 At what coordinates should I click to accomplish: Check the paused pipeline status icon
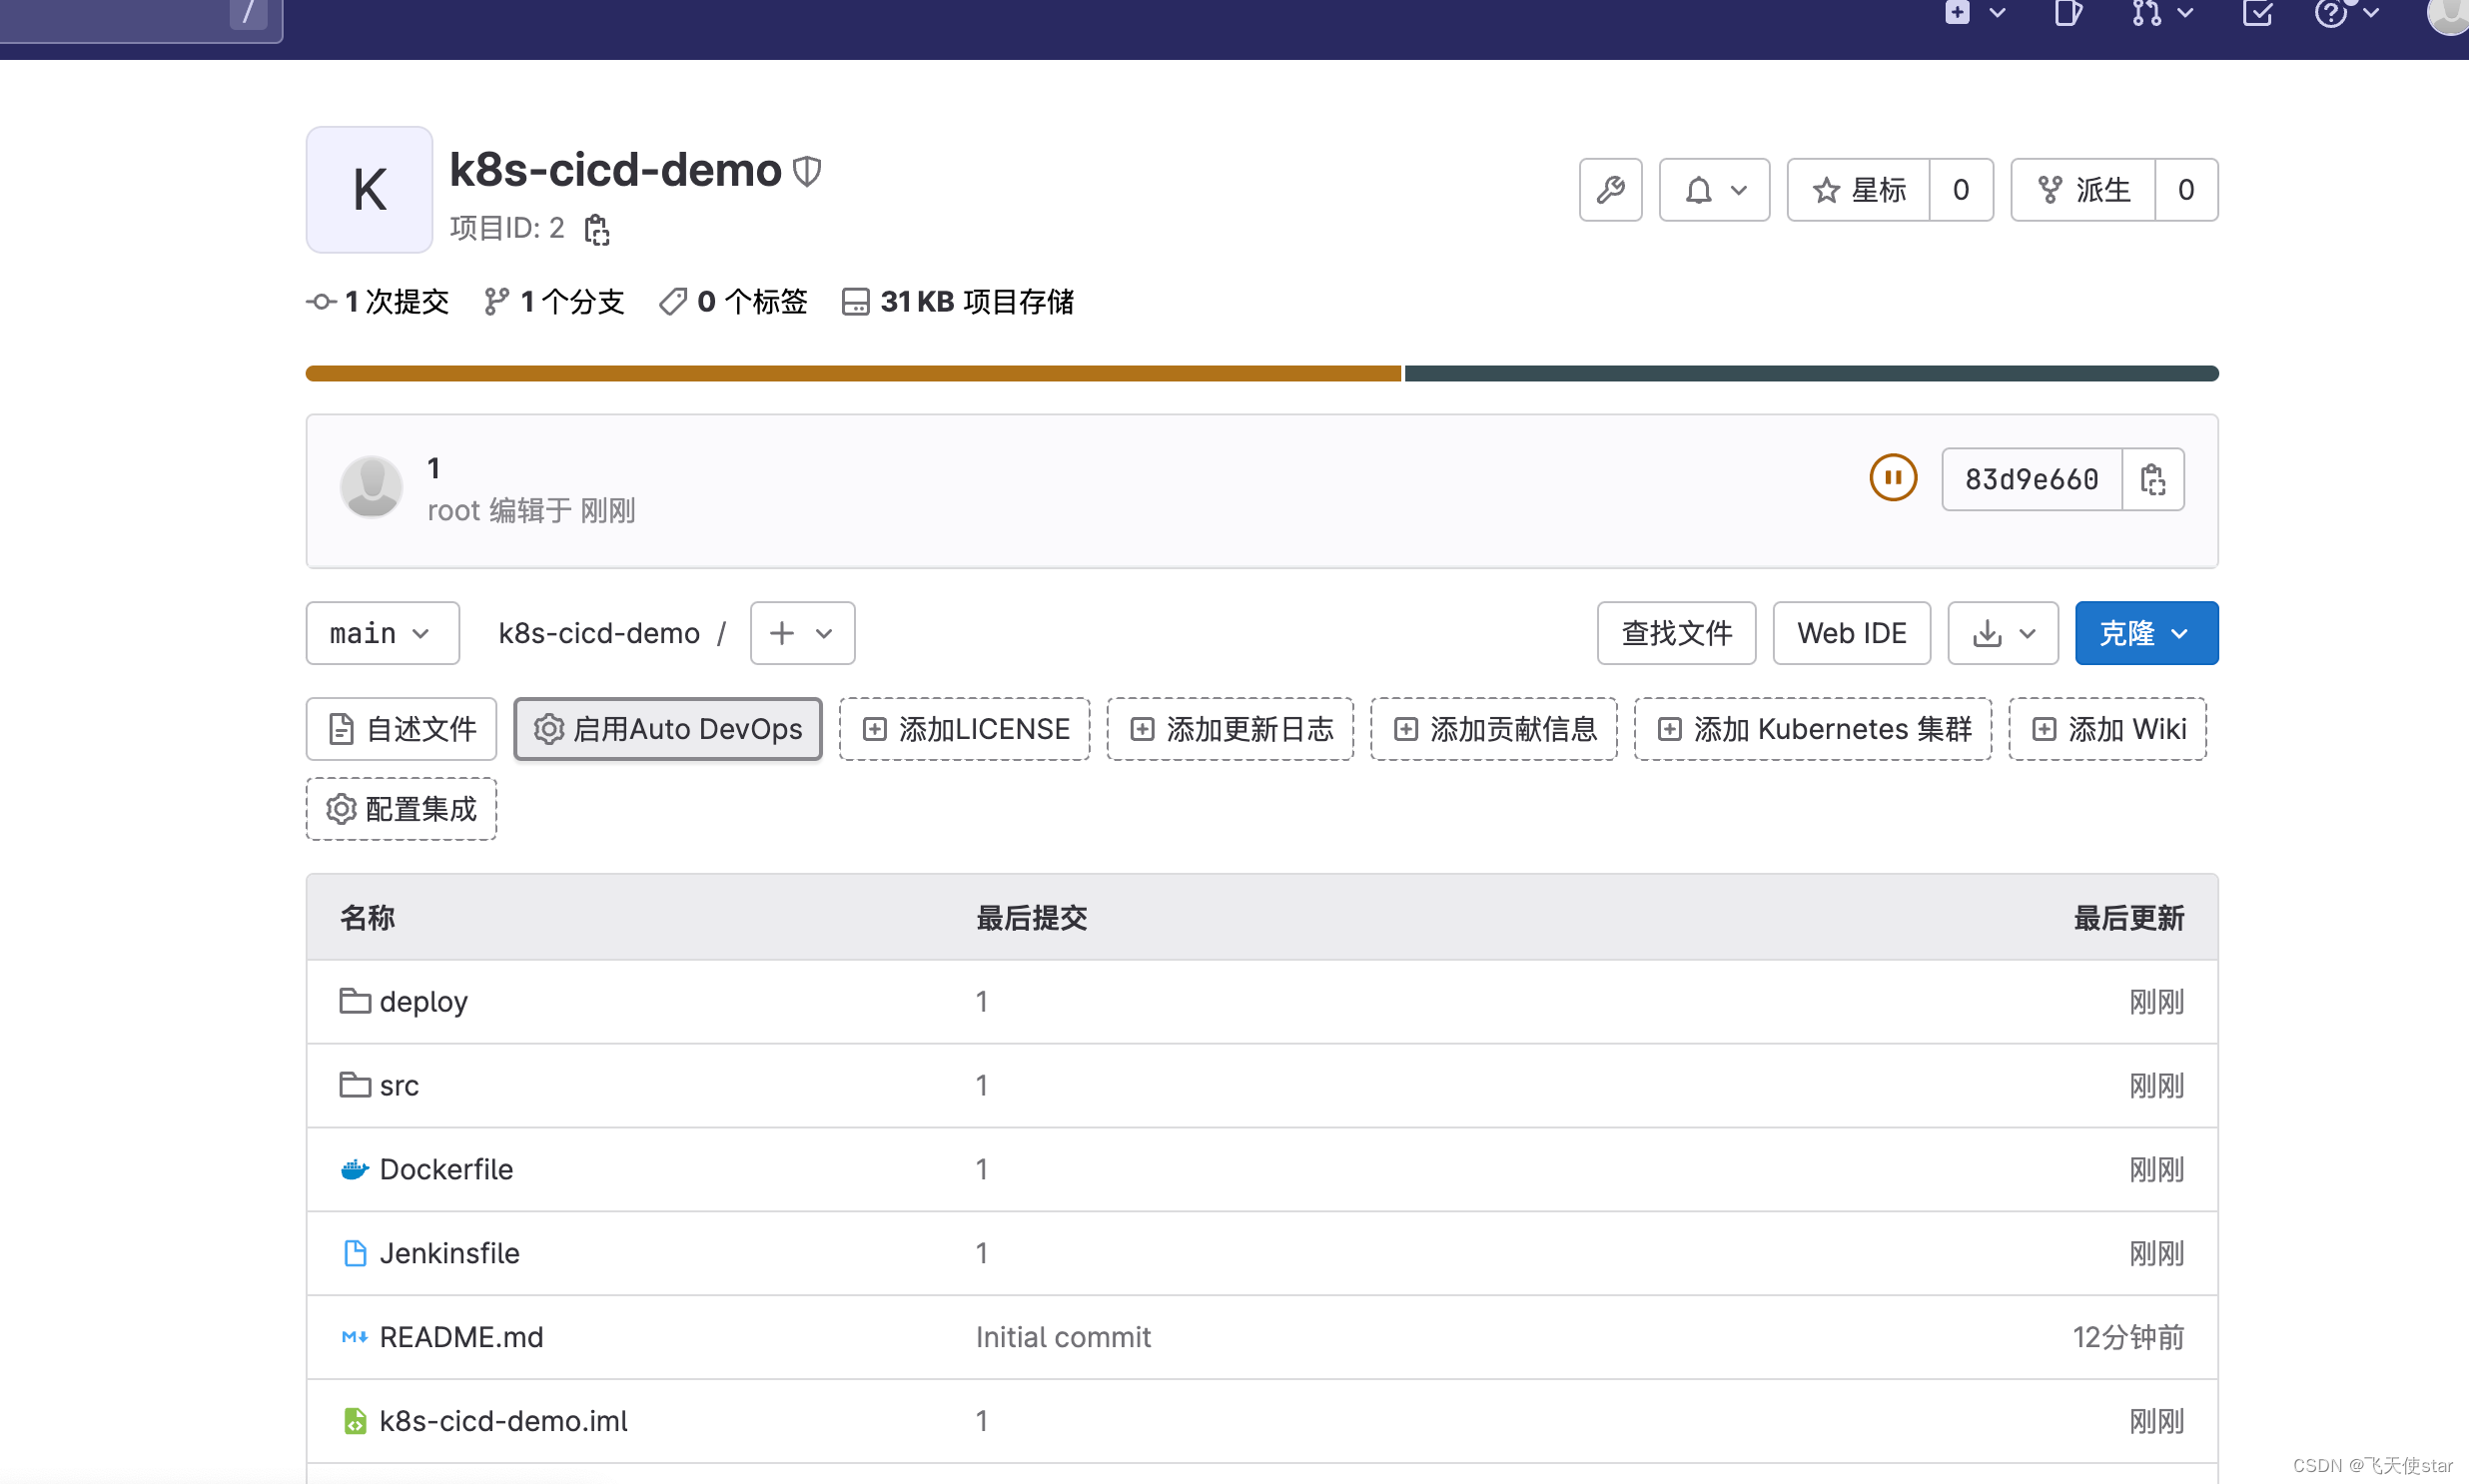(x=1893, y=478)
